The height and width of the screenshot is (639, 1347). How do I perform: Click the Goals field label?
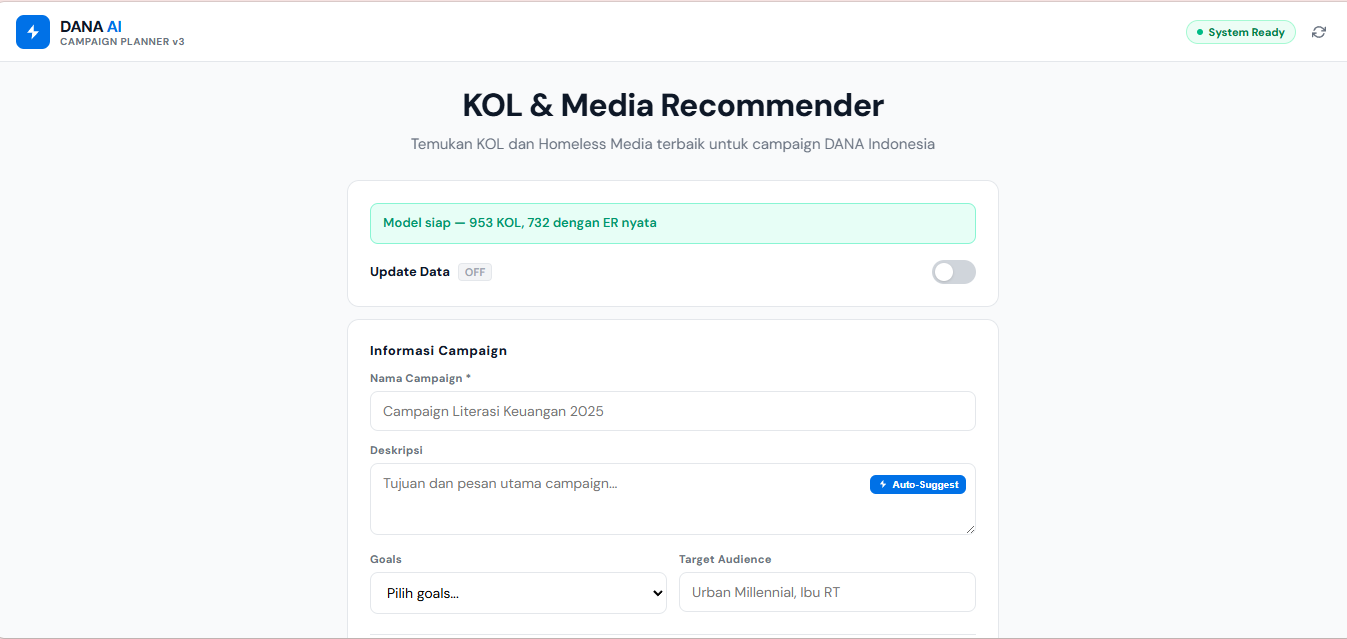pyautogui.click(x=386, y=559)
